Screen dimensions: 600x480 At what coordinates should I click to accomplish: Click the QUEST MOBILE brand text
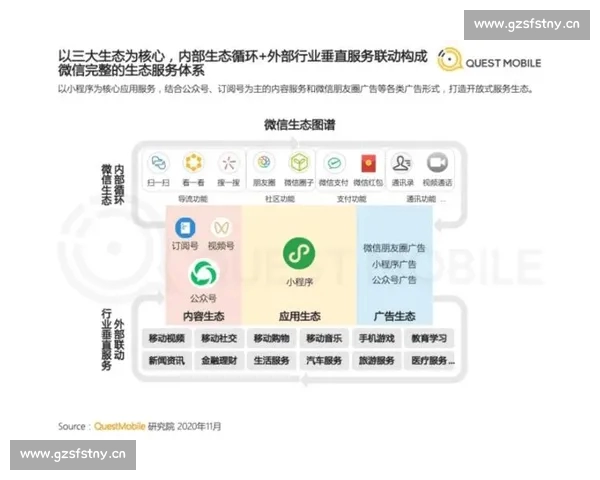(503, 63)
